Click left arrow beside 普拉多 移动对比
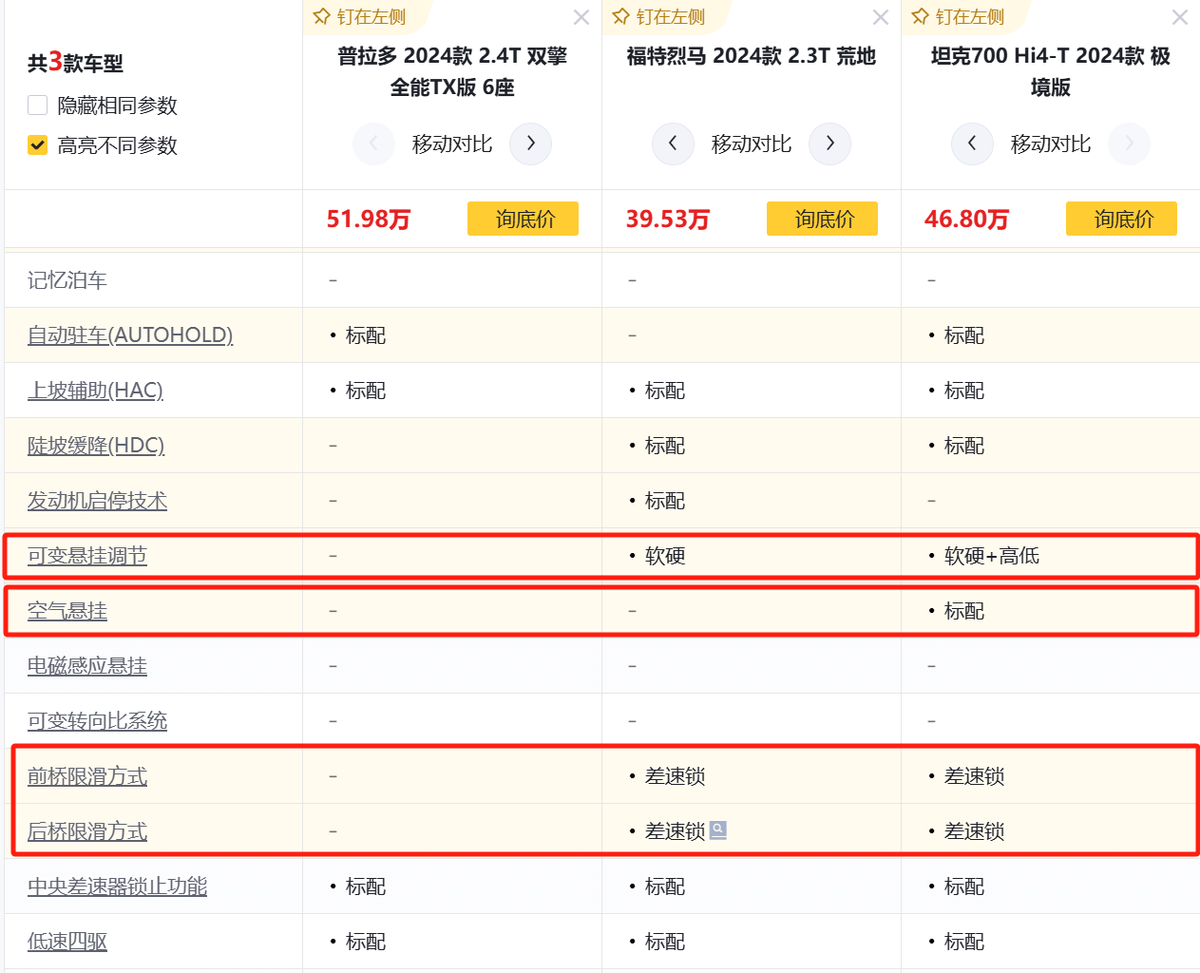Screen dimensions: 1200x973 (374, 143)
